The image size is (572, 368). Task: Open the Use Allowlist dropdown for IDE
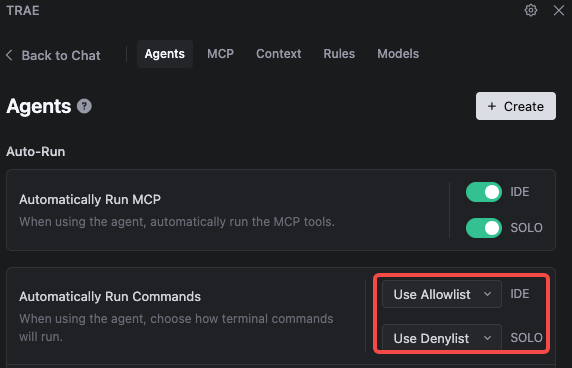point(442,294)
